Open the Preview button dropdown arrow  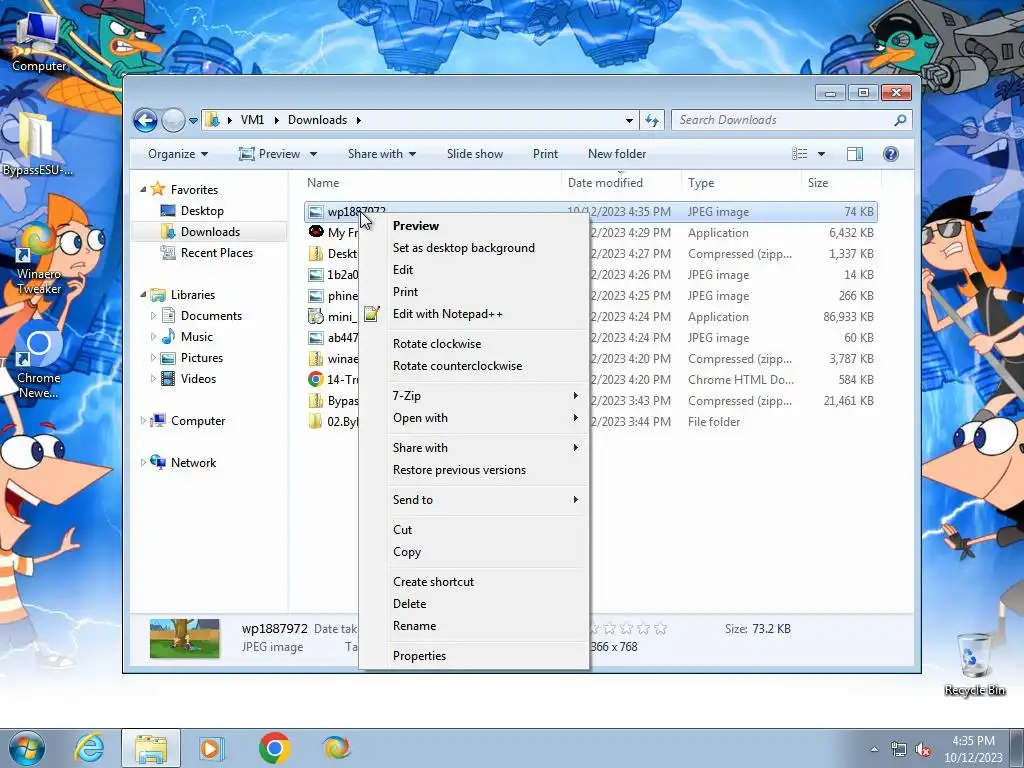tap(313, 154)
